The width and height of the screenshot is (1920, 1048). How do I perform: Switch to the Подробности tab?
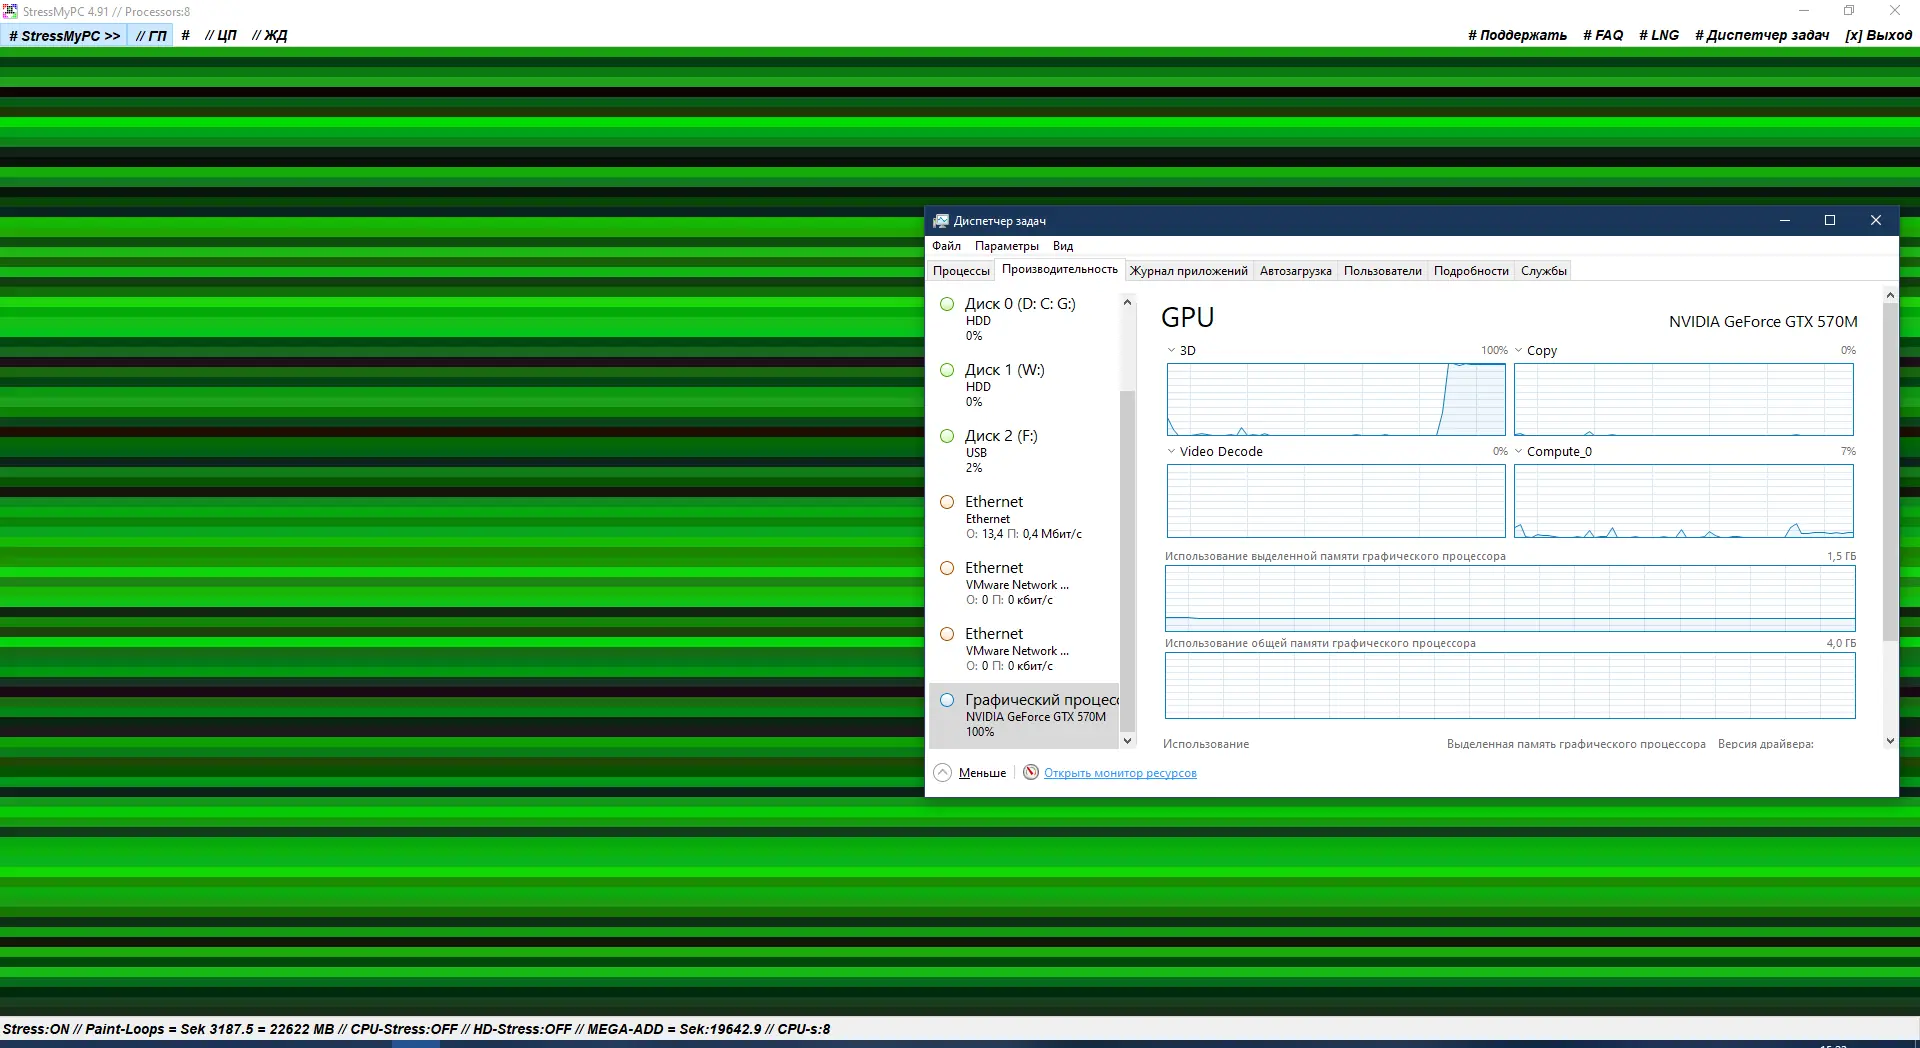point(1471,271)
